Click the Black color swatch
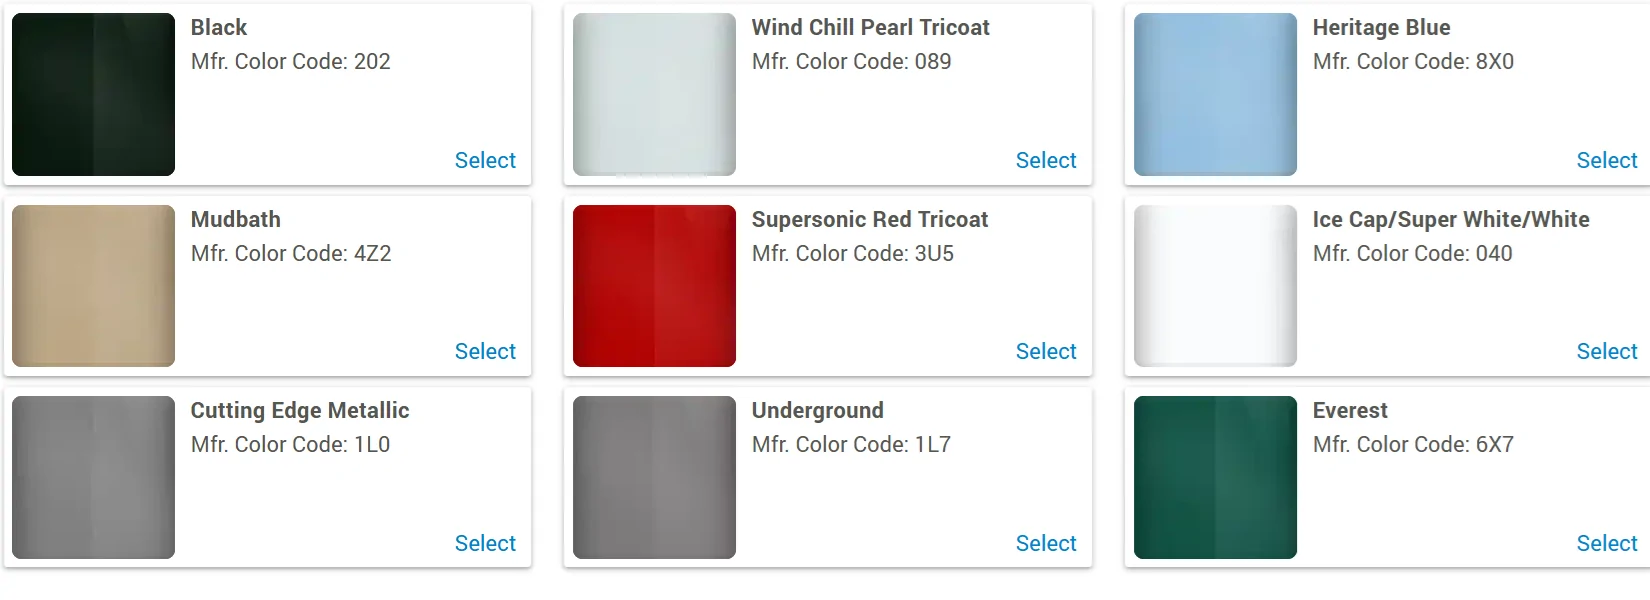The height and width of the screenshot is (600, 1650). point(93,94)
